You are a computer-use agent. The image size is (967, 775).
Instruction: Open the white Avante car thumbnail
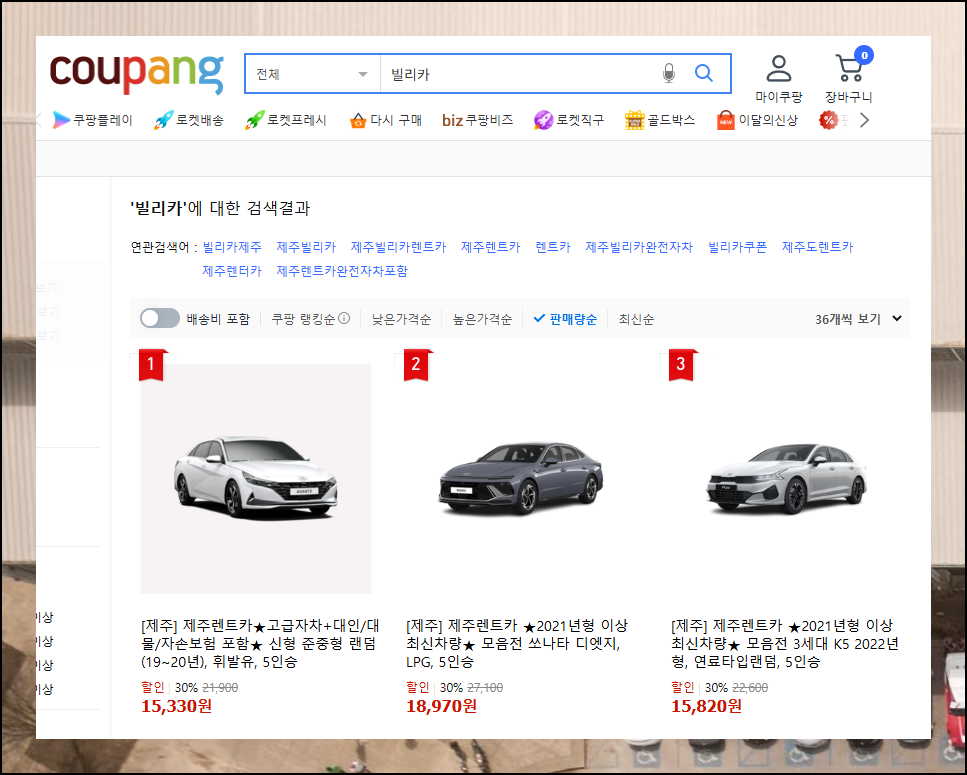coord(256,478)
